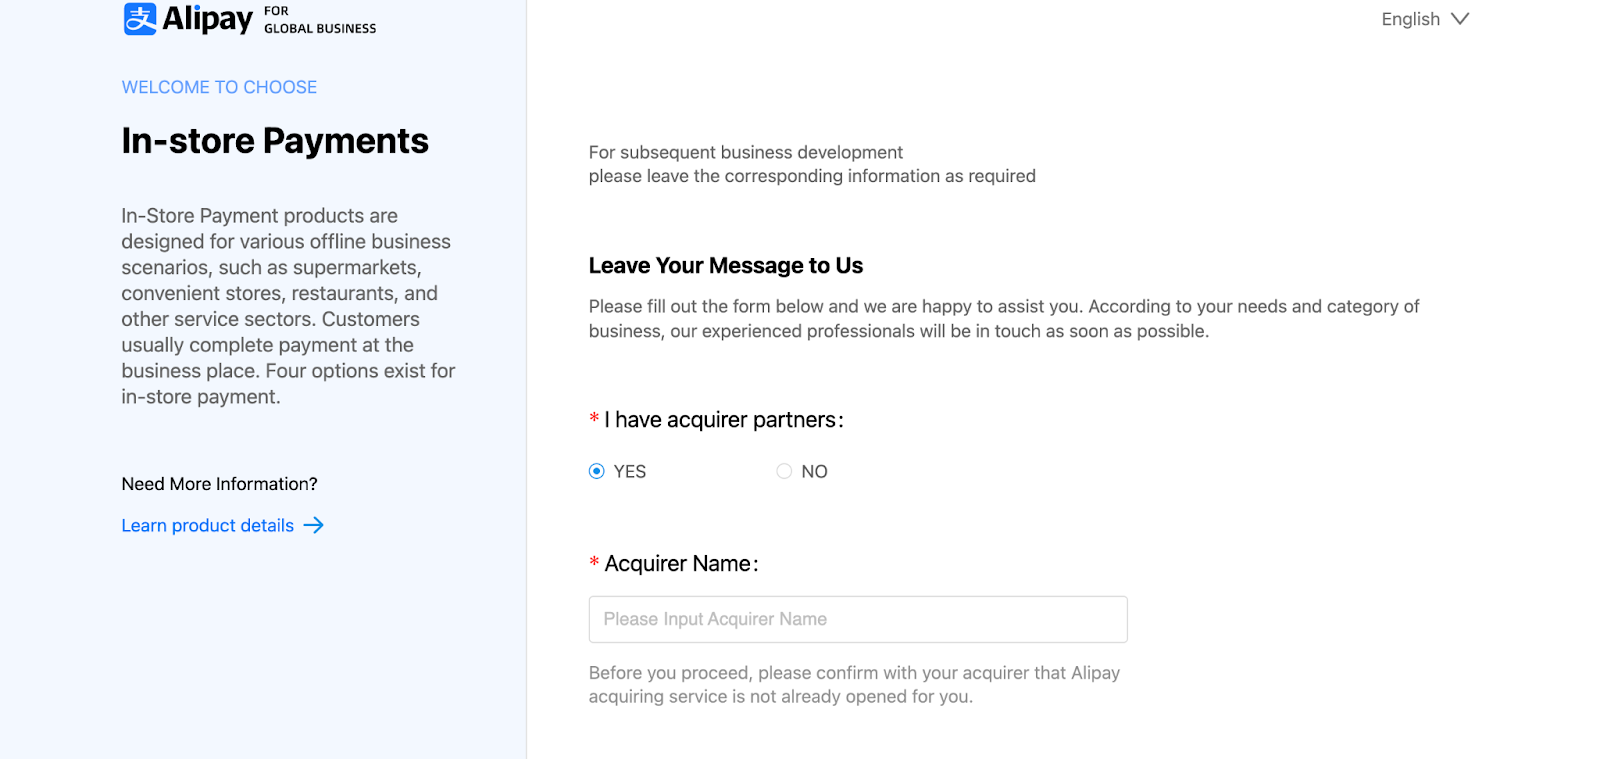Click the 'Before you proceed' acquirer notice

coord(855,685)
